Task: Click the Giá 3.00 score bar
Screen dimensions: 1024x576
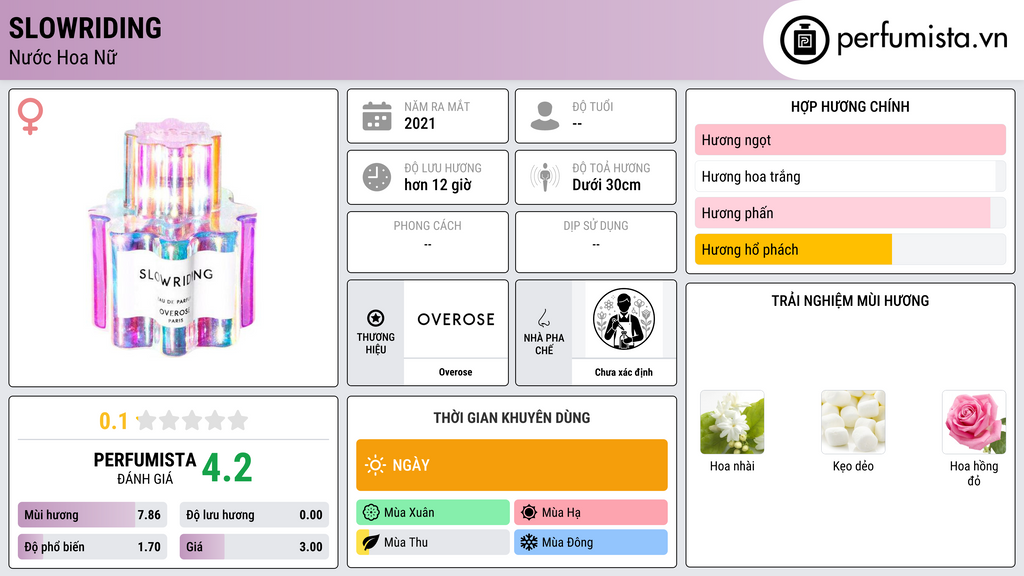Action: pos(254,547)
